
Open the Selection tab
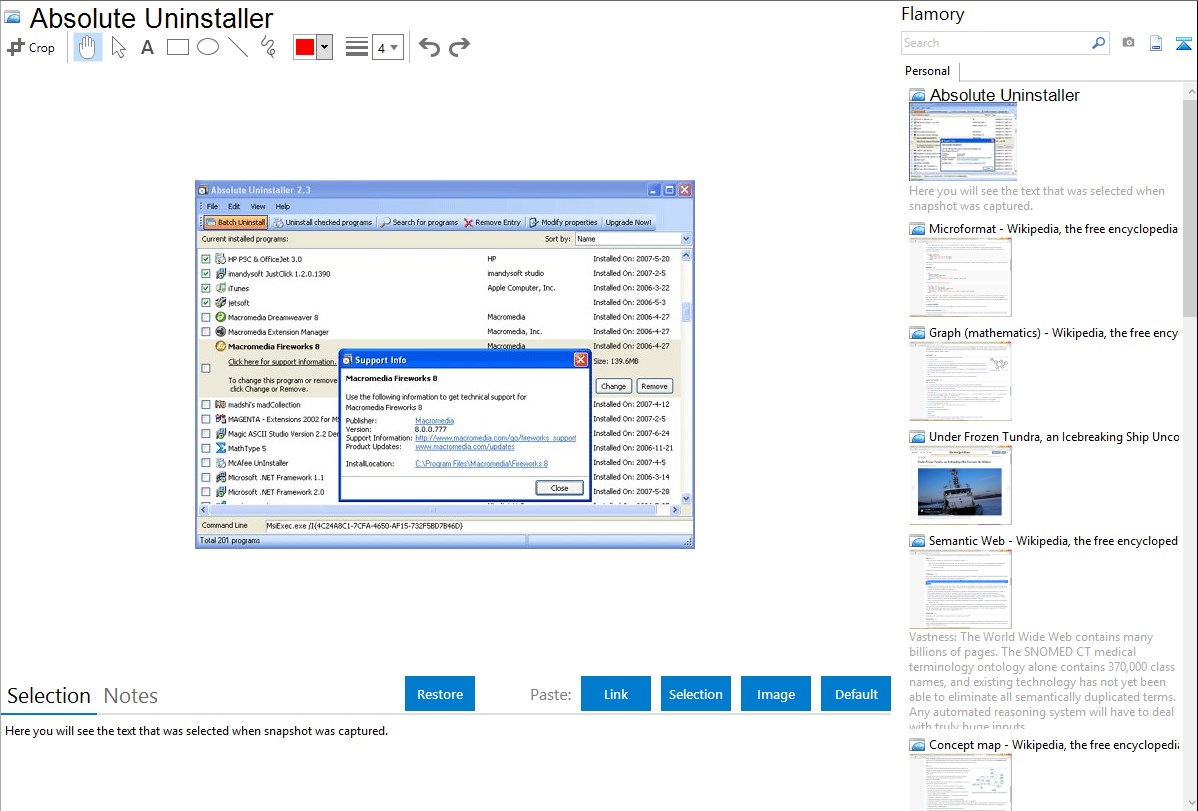tap(49, 696)
